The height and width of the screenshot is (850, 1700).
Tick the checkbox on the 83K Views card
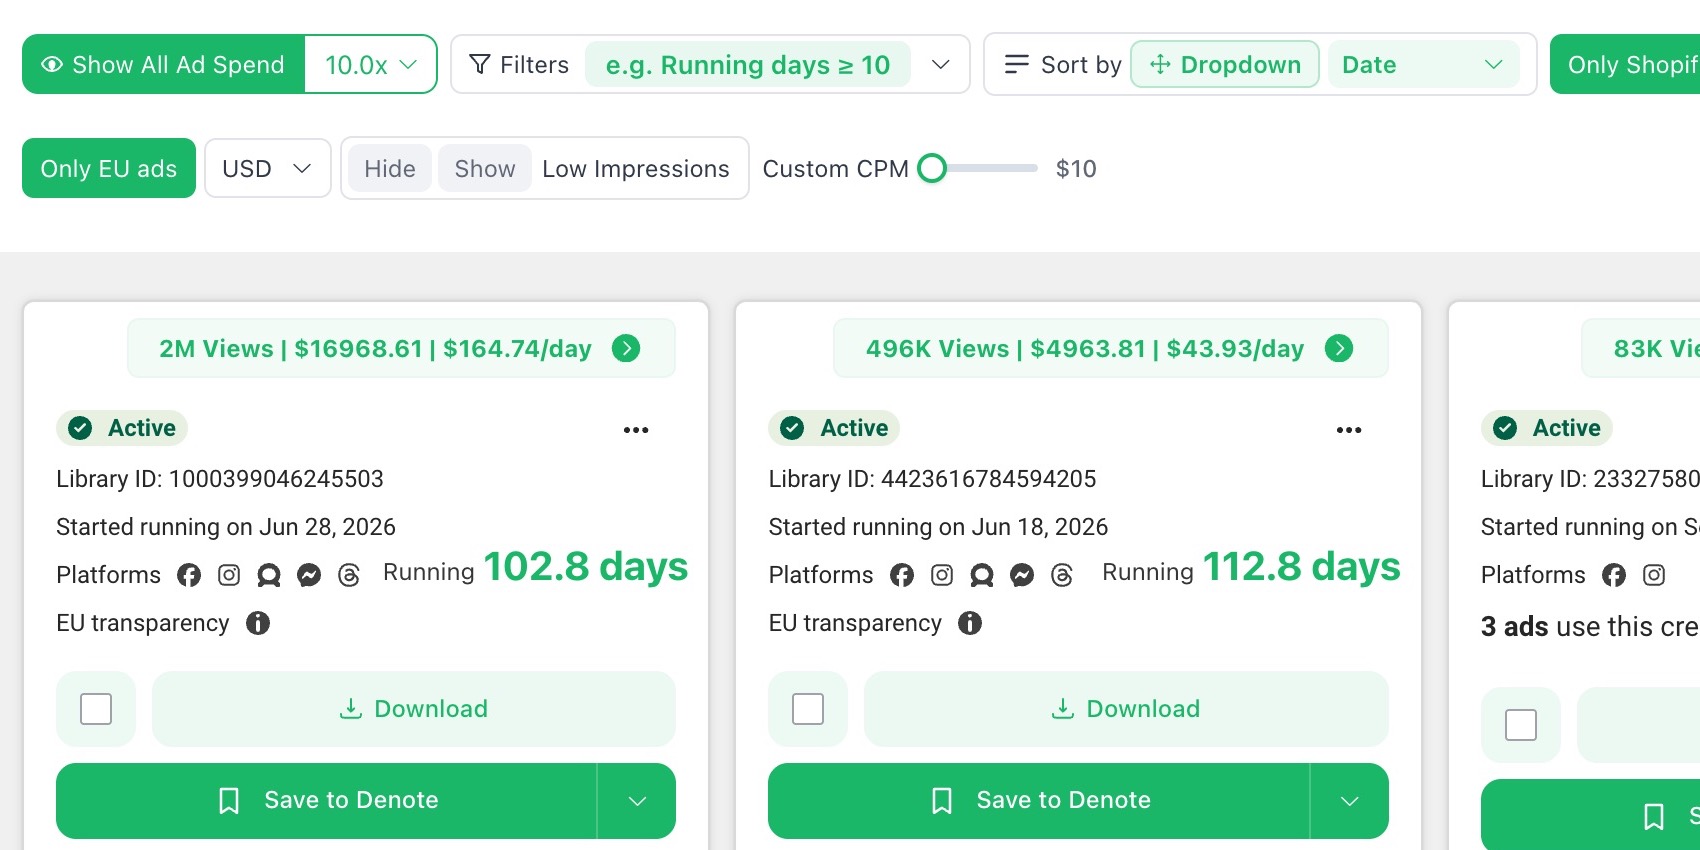pos(1521,725)
